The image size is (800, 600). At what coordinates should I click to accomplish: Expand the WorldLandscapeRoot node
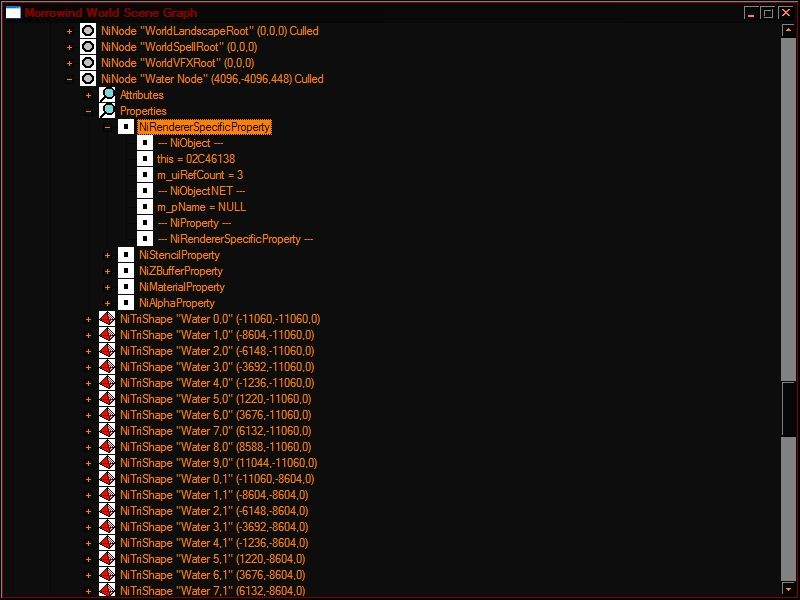69,31
